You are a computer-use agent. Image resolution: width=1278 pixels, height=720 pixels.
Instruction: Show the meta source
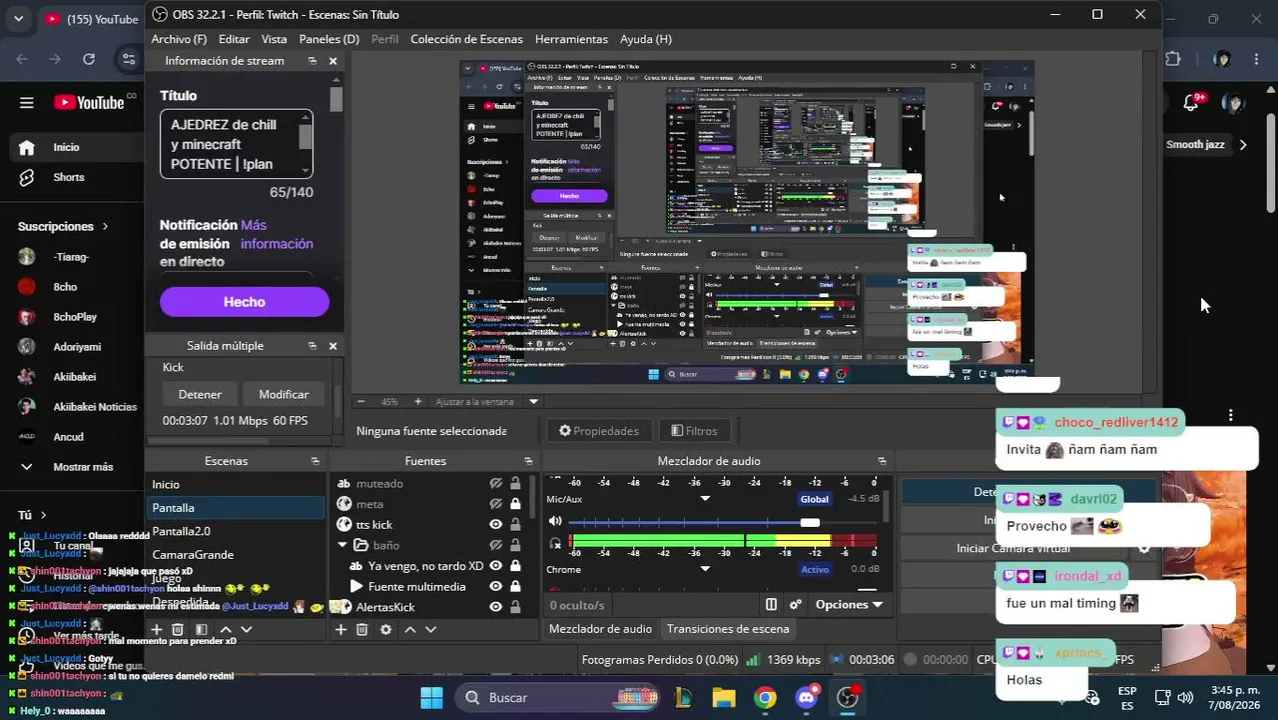coord(495,504)
